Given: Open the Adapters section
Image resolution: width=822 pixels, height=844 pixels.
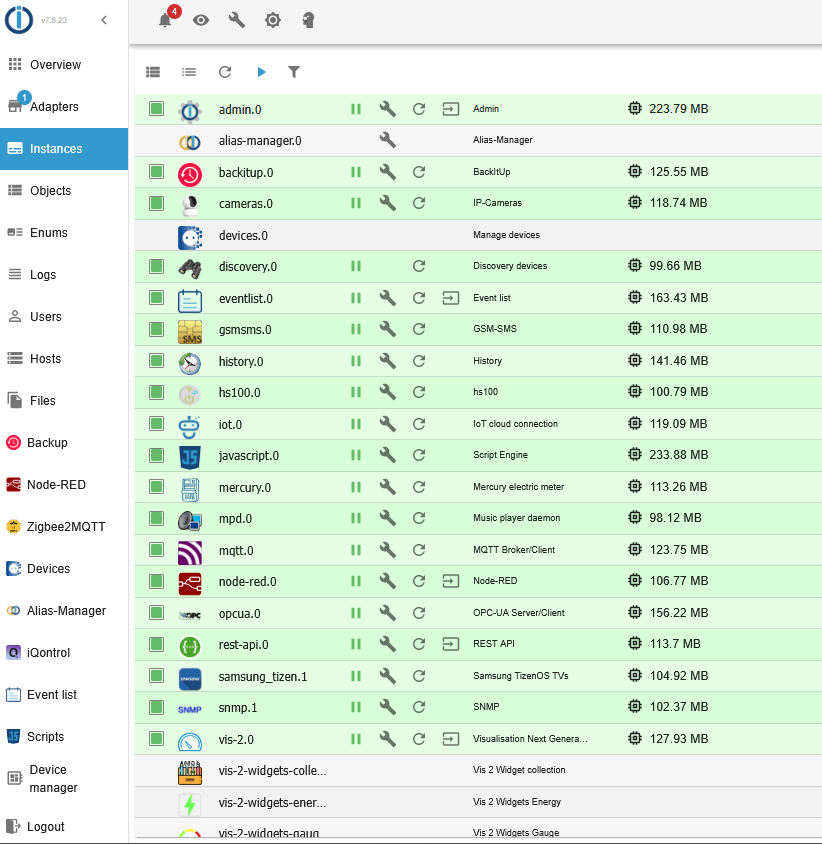Looking at the screenshot, I should (64, 107).
